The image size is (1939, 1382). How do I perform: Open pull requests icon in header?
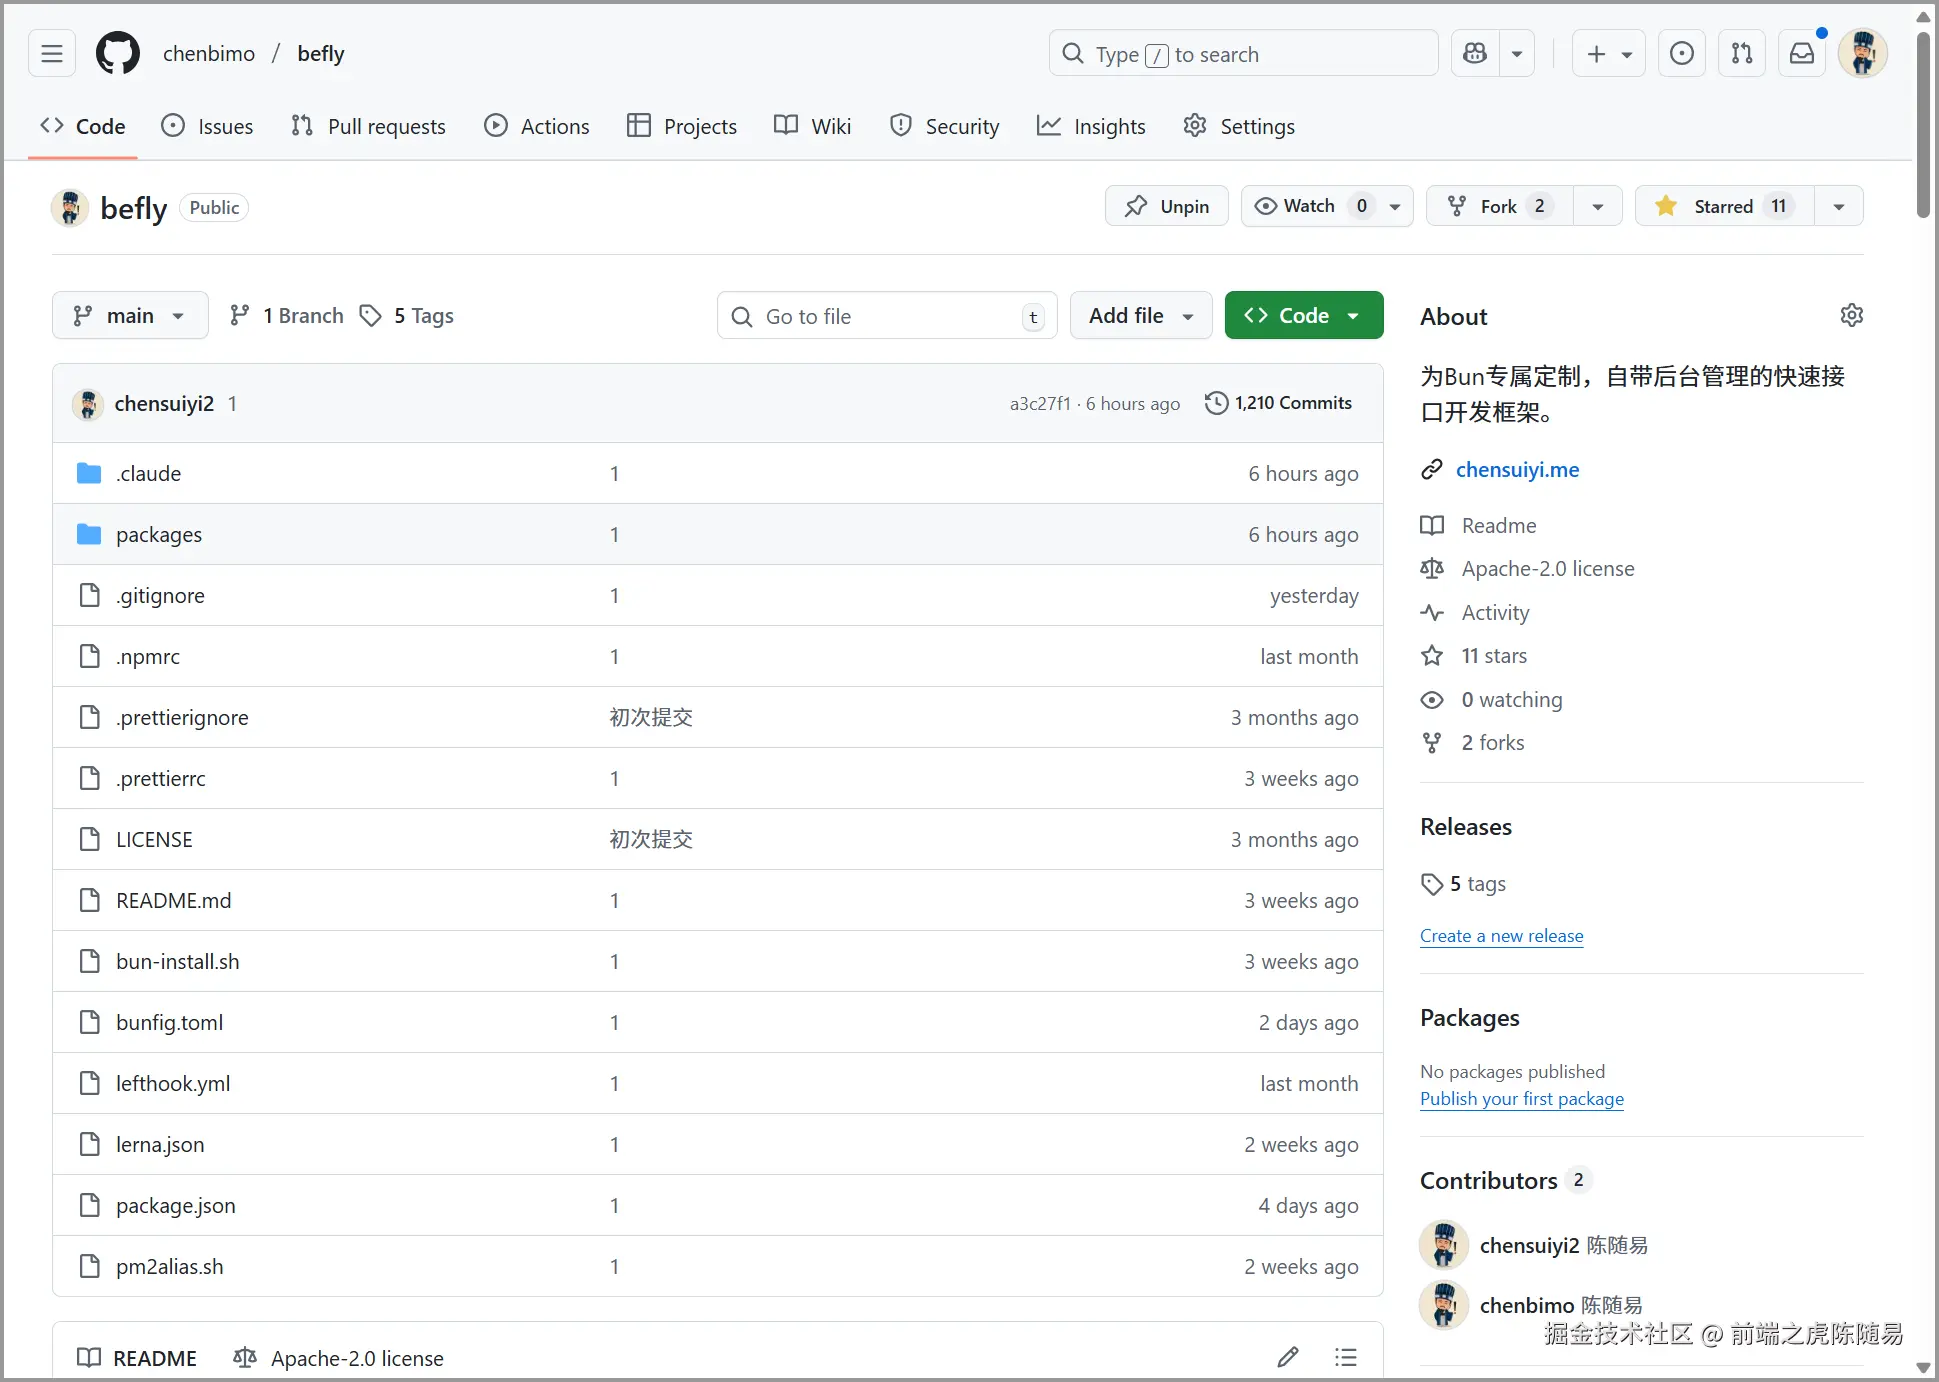click(1742, 53)
